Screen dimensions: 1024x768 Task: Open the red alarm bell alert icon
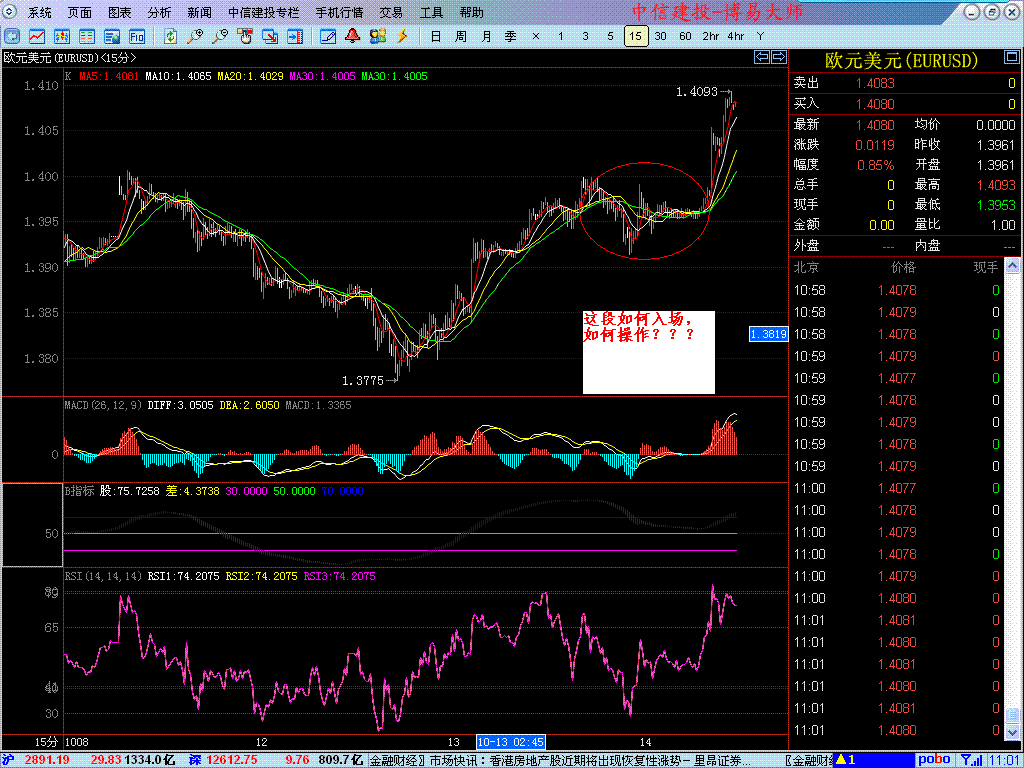click(353, 37)
